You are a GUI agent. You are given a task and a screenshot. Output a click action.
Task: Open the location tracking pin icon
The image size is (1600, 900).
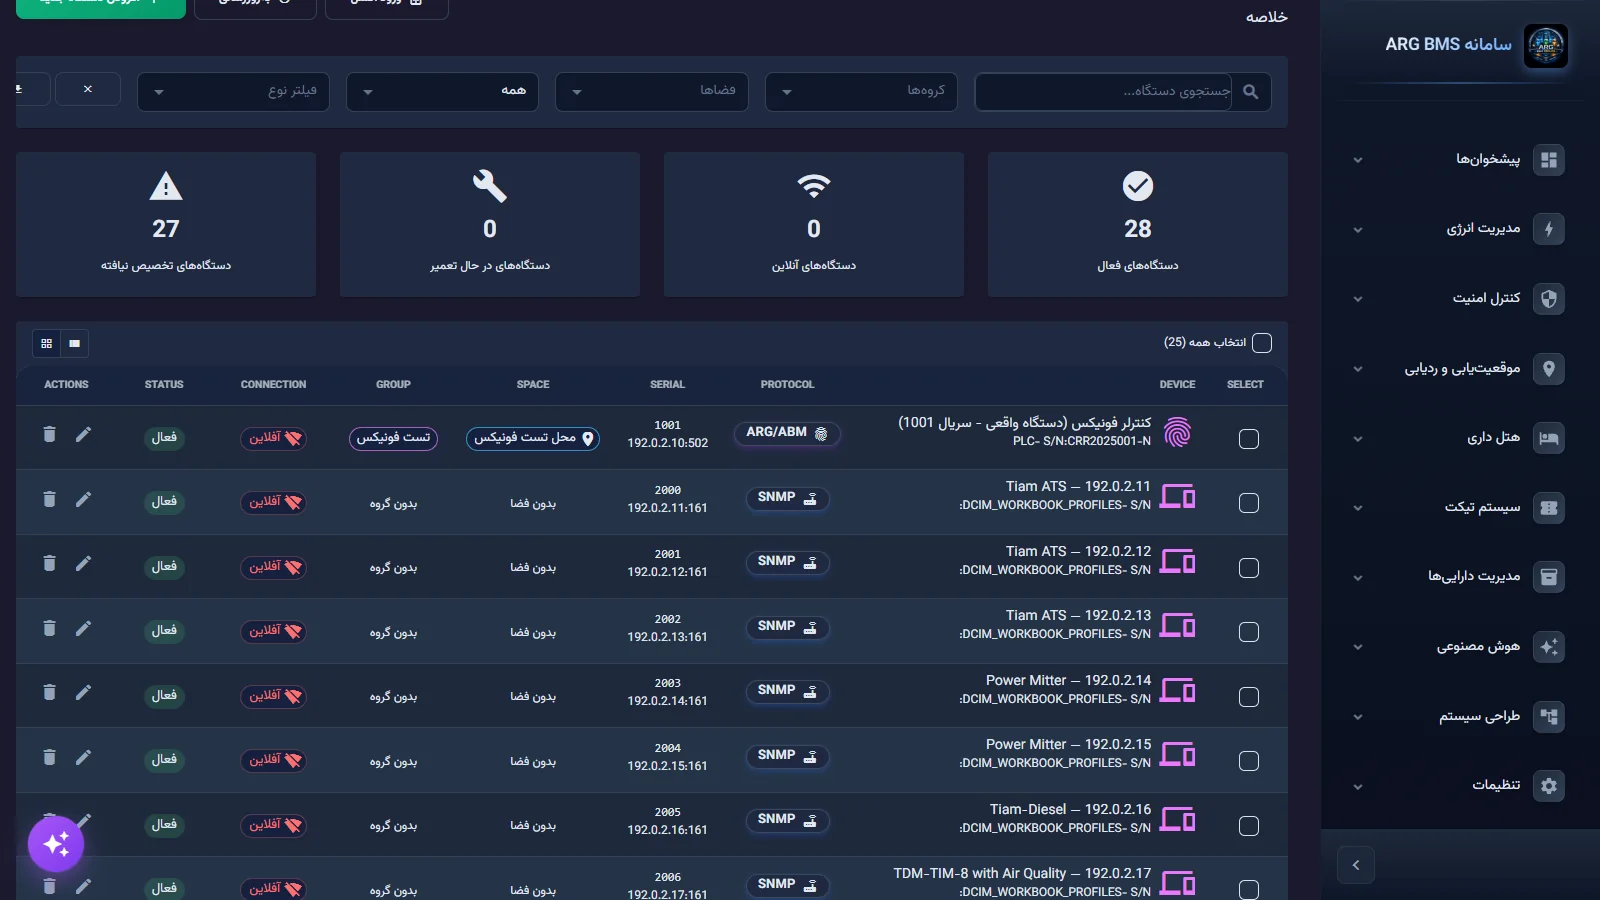coord(1549,368)
